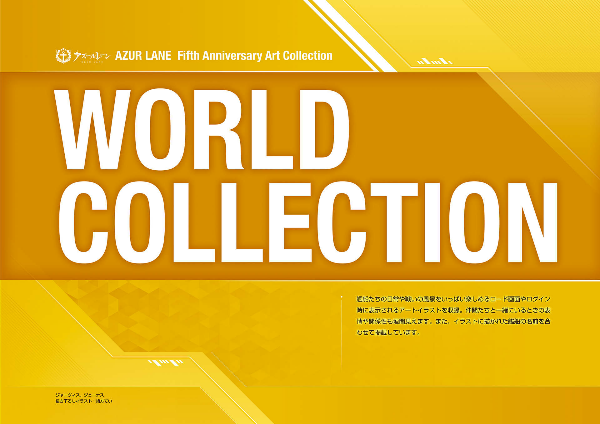The image size is (600, 424).
Task: Click the "AZUR LANE" header text
Action: (x=143, y=56)
